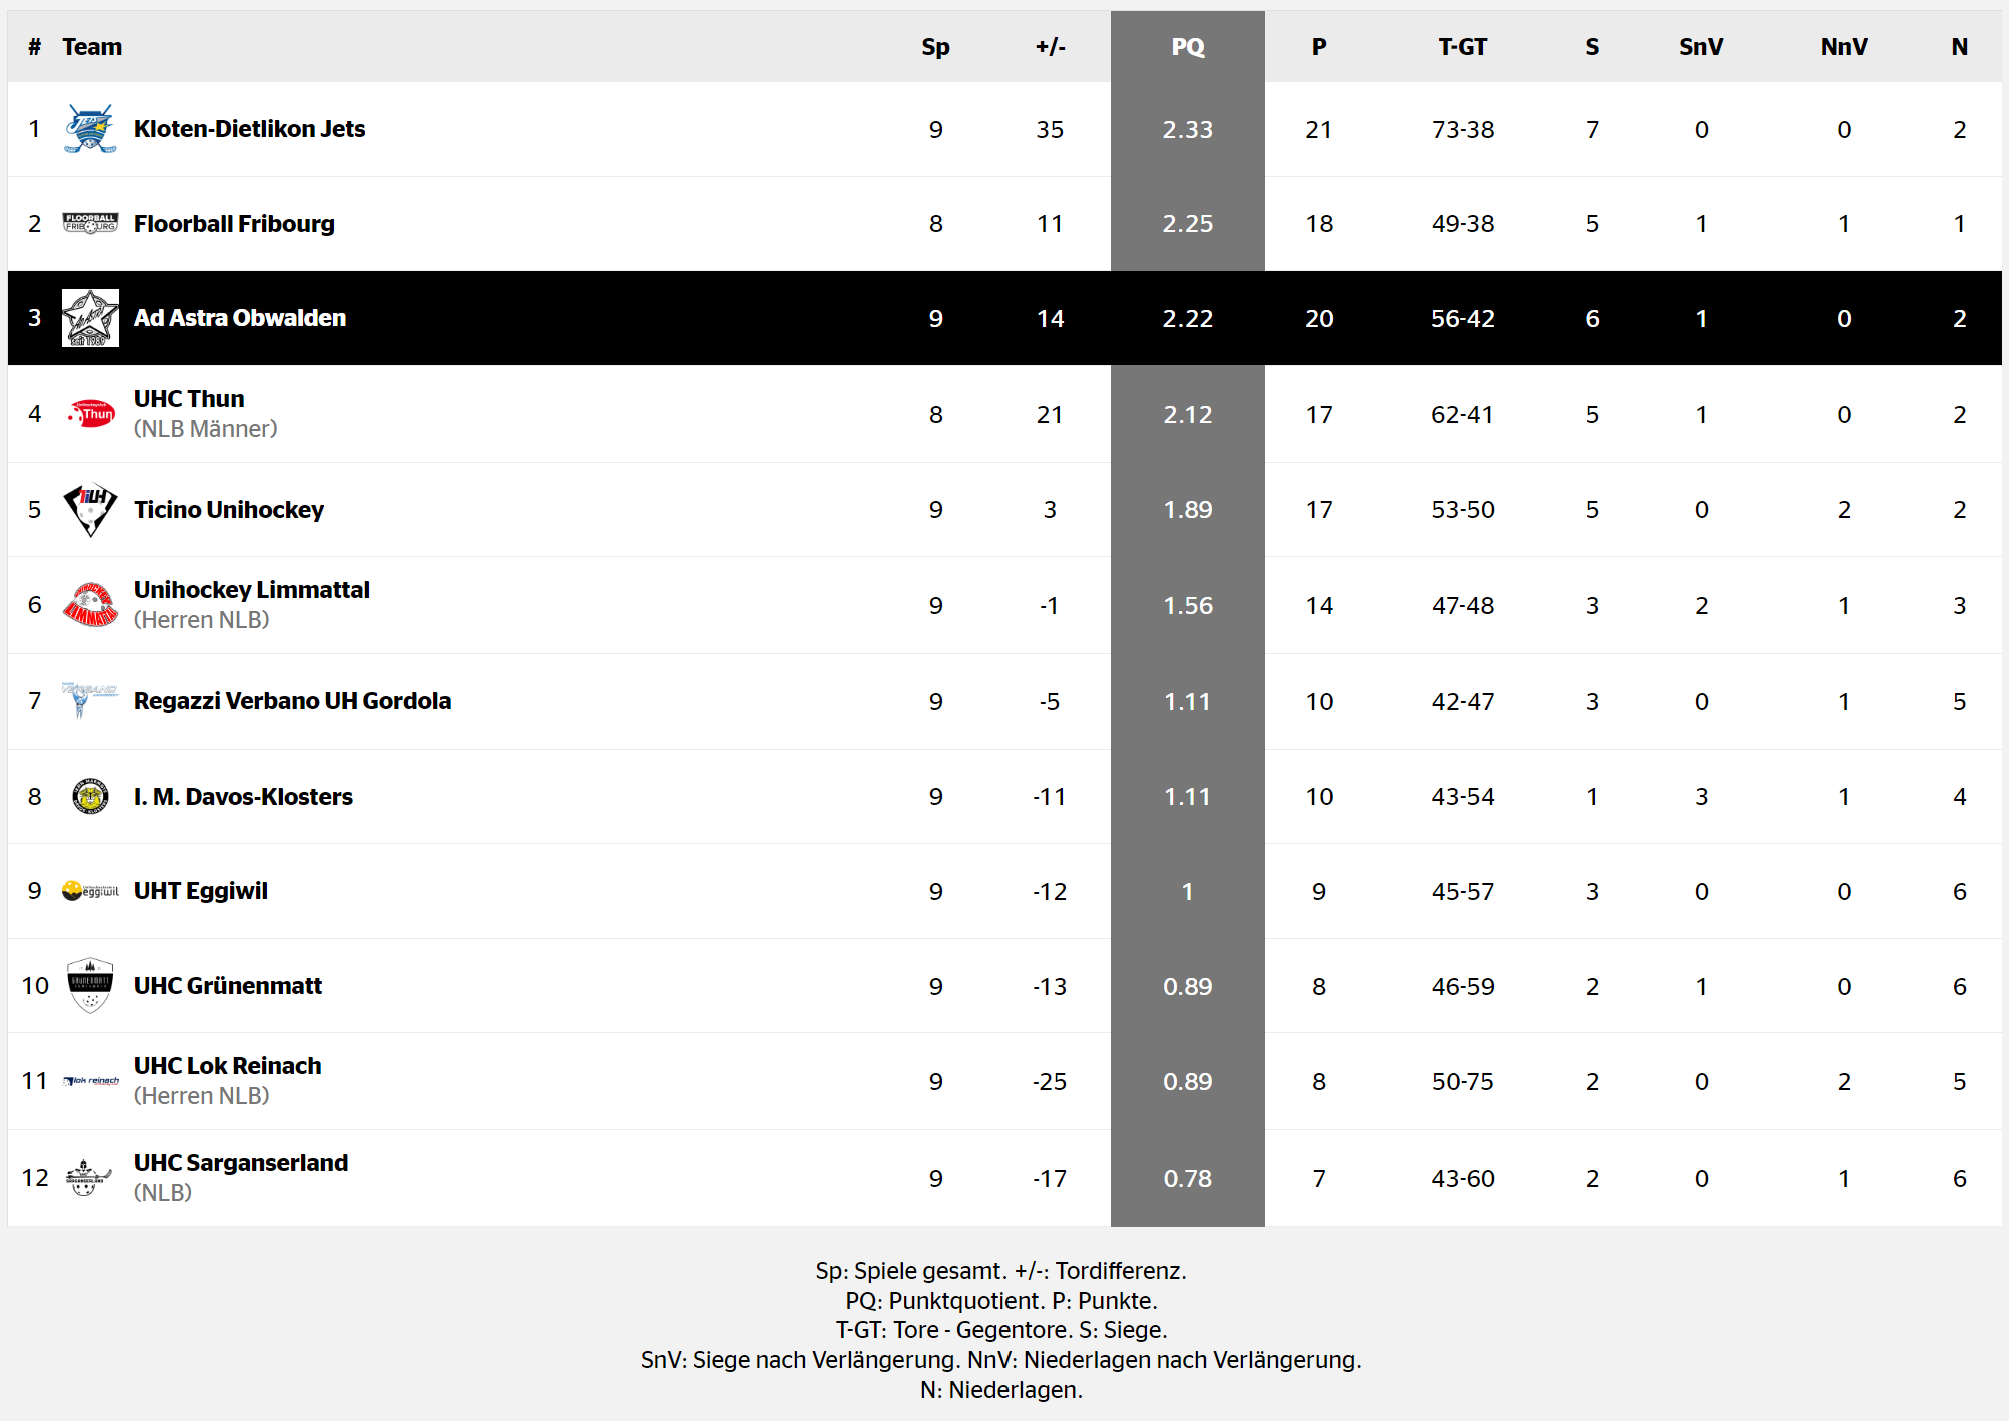Click the Kloten-Dietlikon Jets team logo
Image resolution: width=2010 pixels, height=1422 pixels.
point(90,129)
